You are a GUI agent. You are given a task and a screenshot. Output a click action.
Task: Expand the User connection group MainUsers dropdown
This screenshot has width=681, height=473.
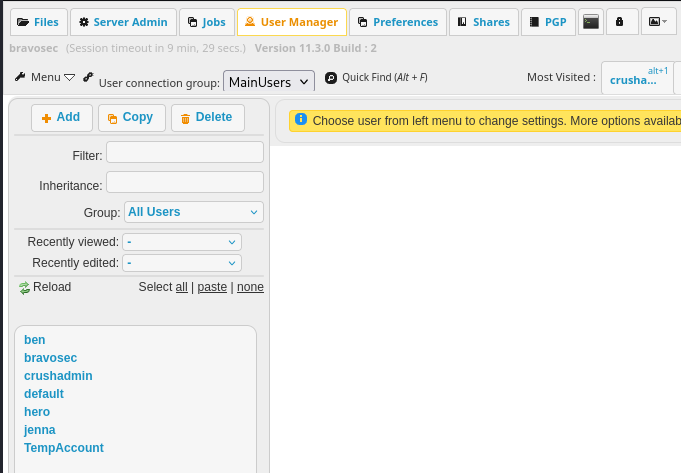(269, 81)
